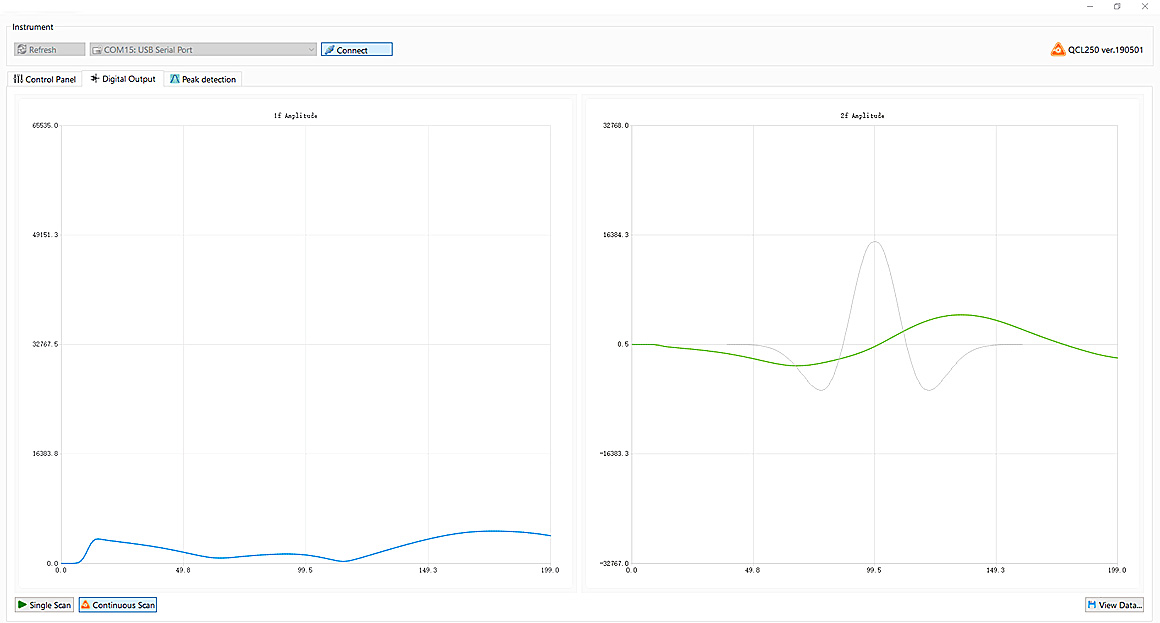This screenshot has height=623, width=1160.
Task: Click the Refresh ports icon button
Action: pos(22,50)
